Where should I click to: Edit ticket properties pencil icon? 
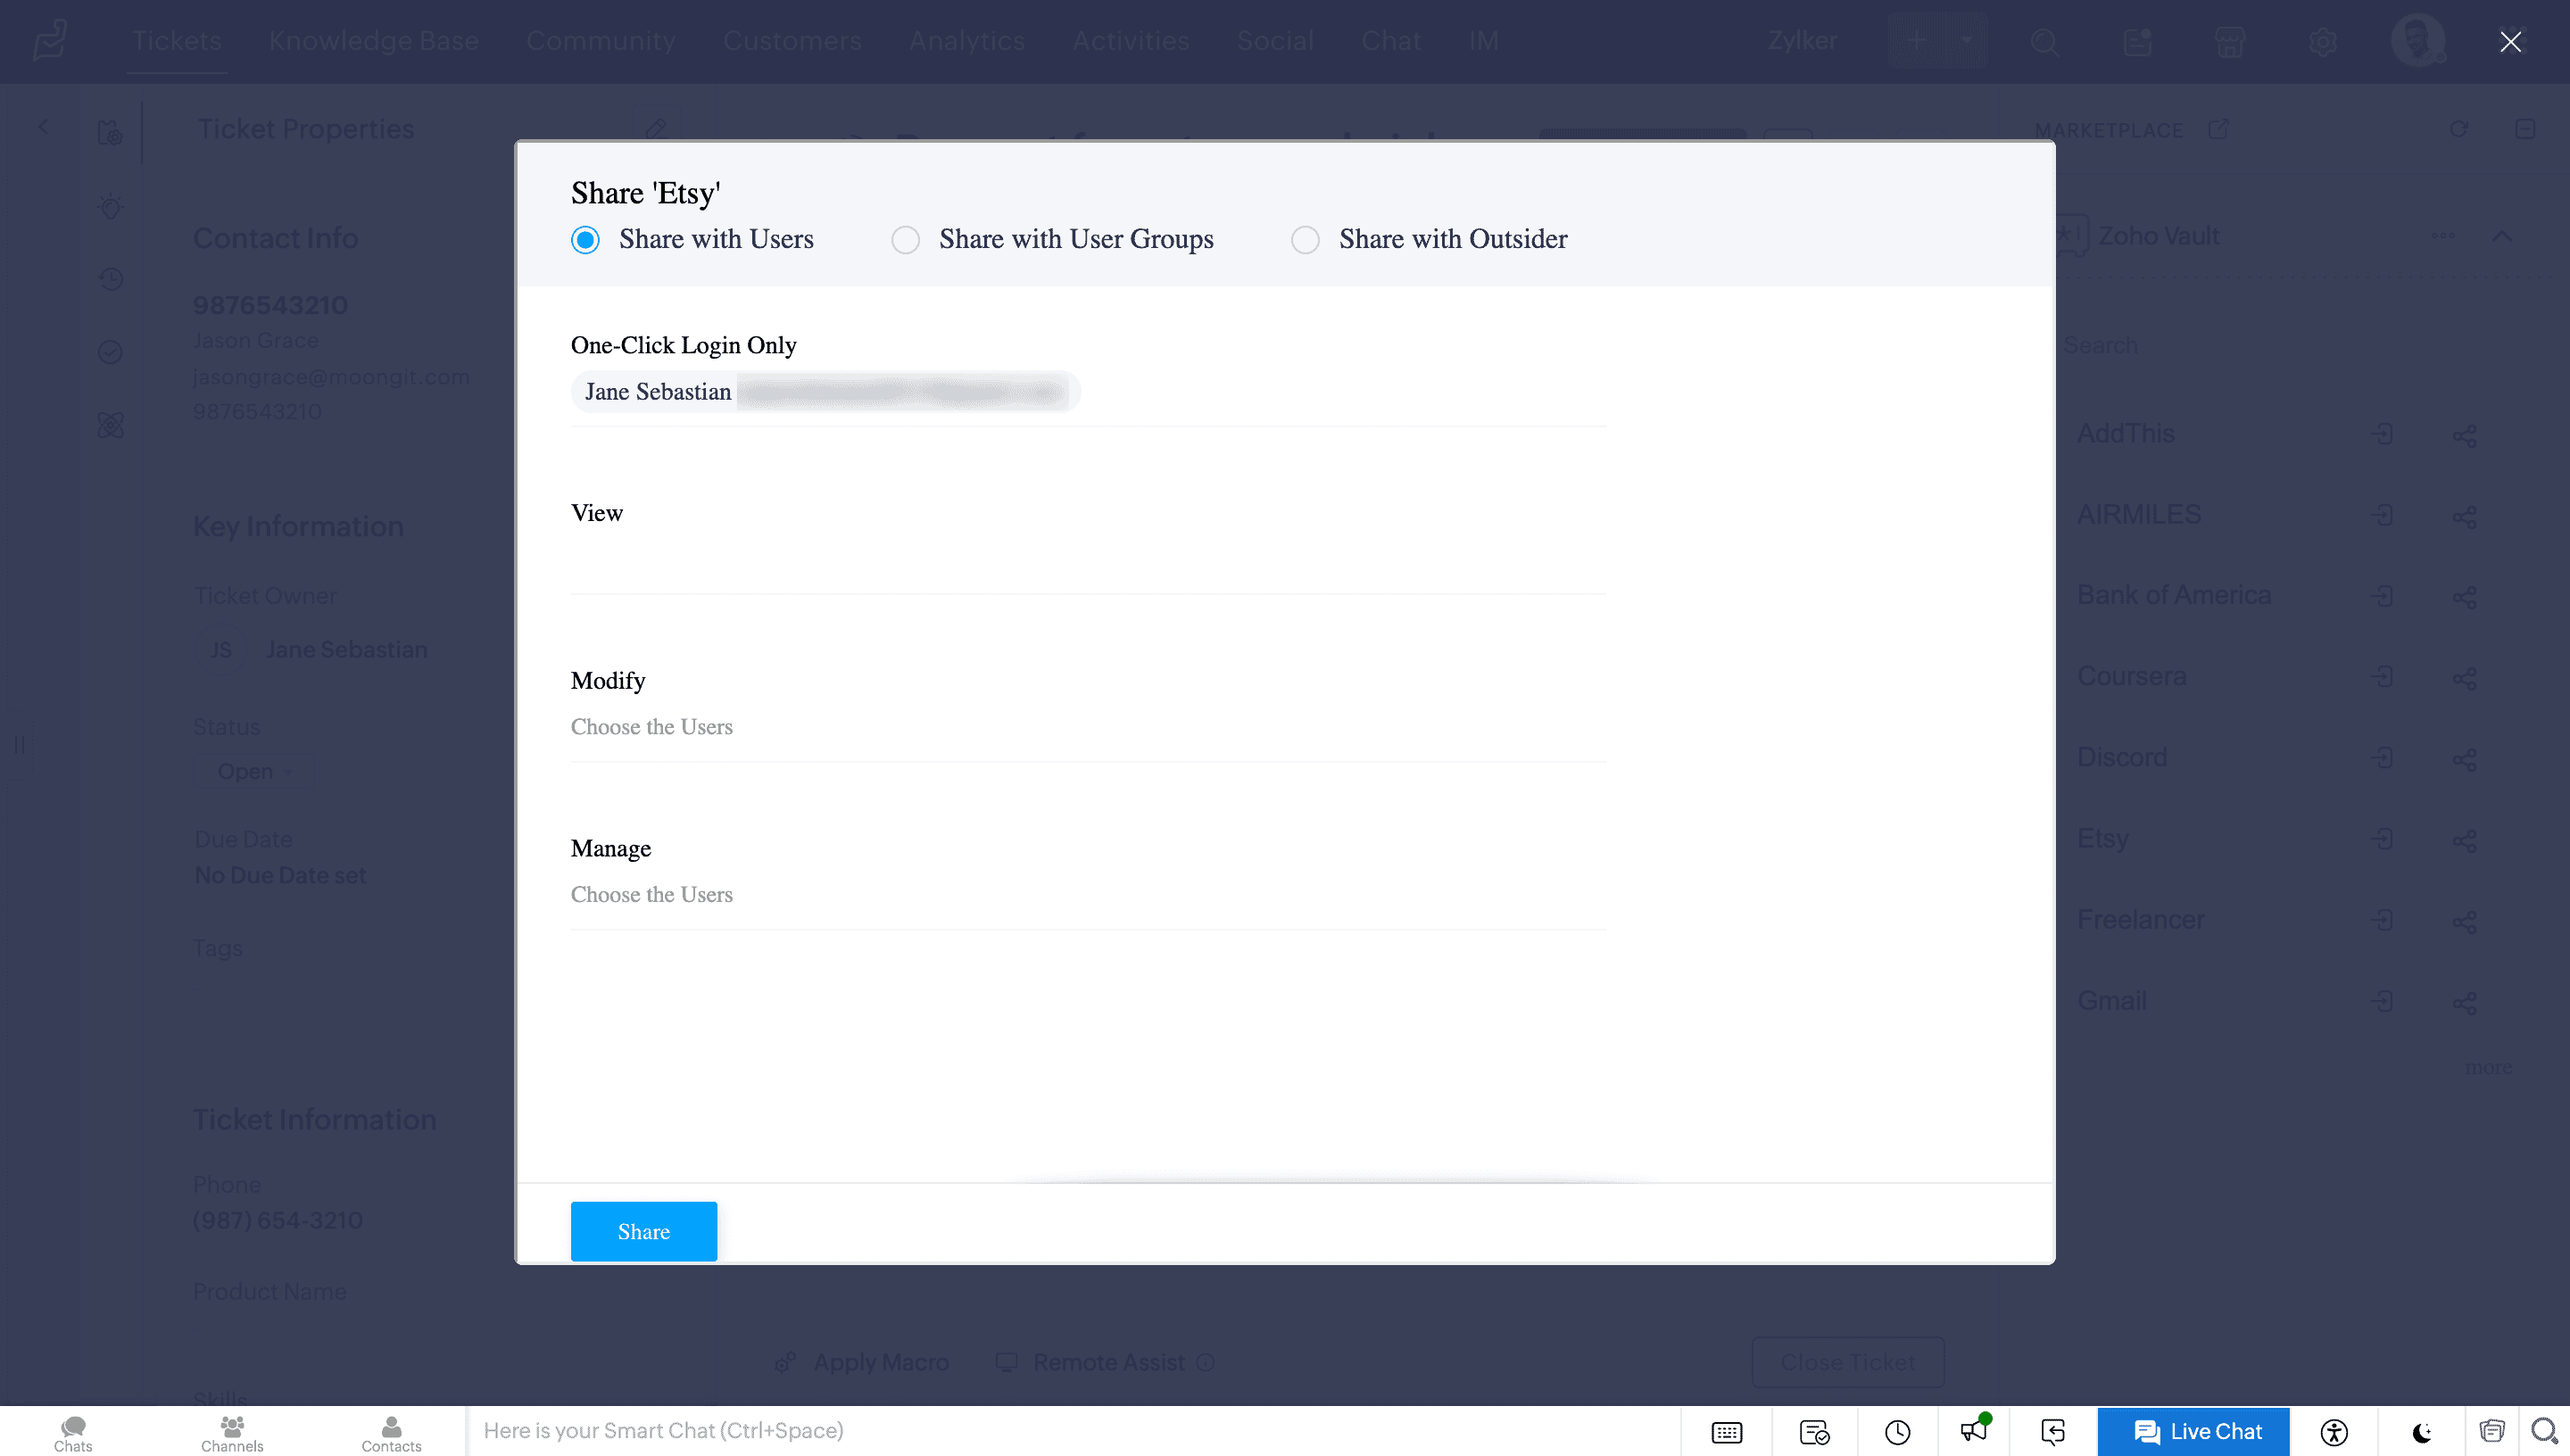pos(656,128)
